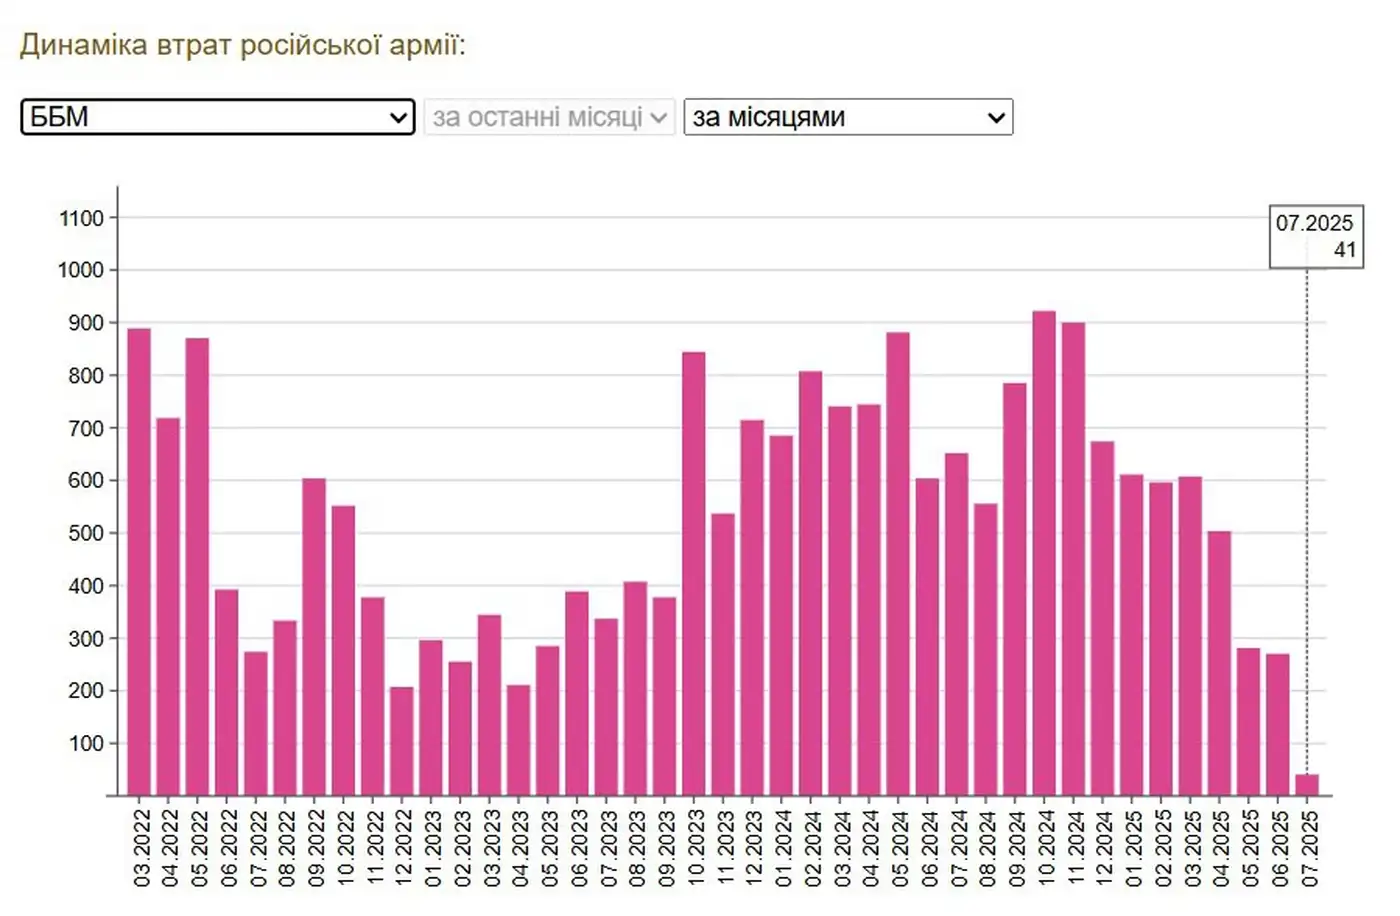Click the 11.2024 bar

tap(1073, 559)
